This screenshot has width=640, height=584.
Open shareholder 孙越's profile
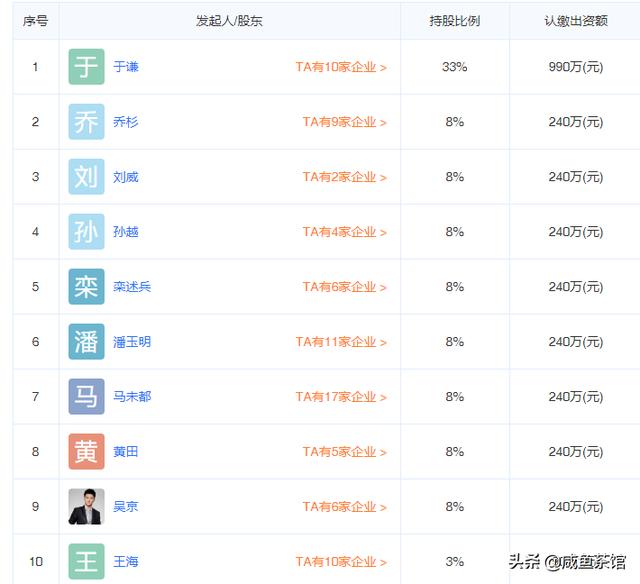coord(126,231)
